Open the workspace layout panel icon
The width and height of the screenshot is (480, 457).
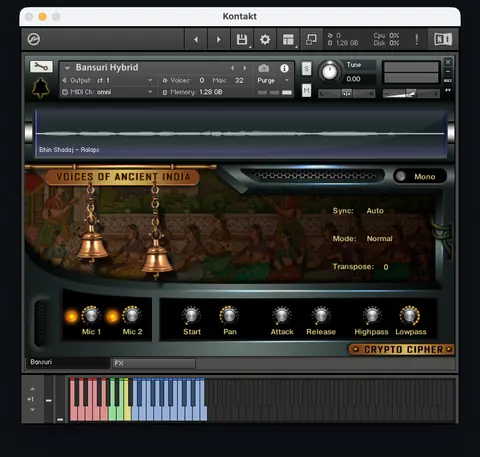pos(288,40)
